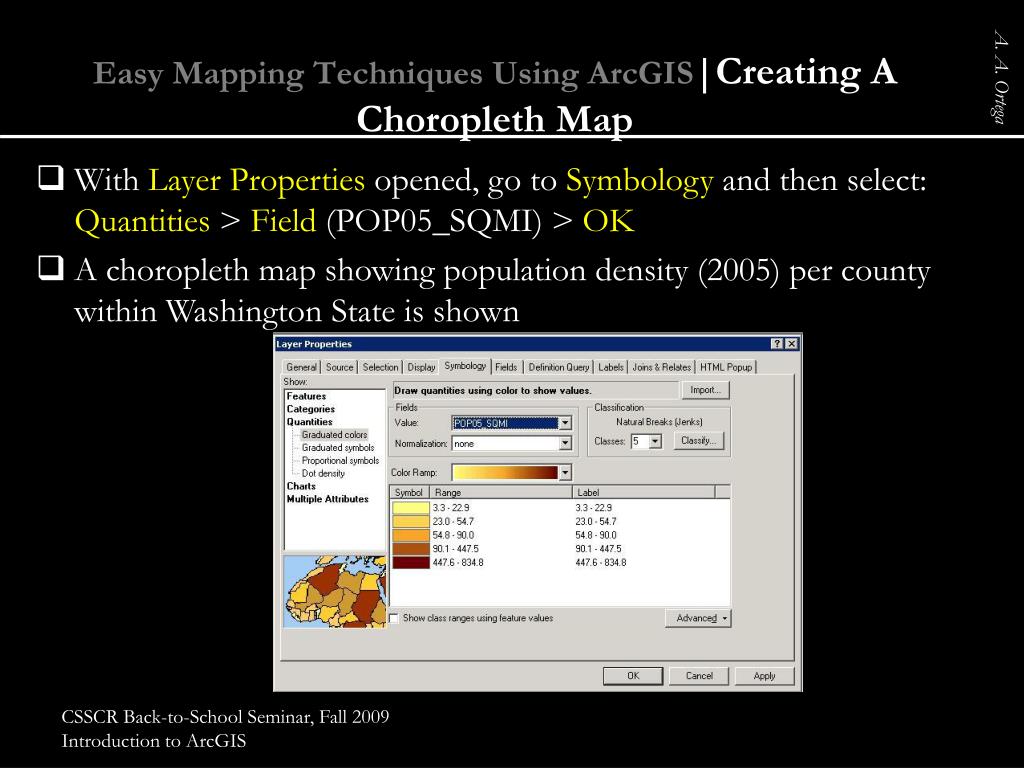Select the Symbology tab
Viewport: 1024px width, 768px height.
click(465, 366)
